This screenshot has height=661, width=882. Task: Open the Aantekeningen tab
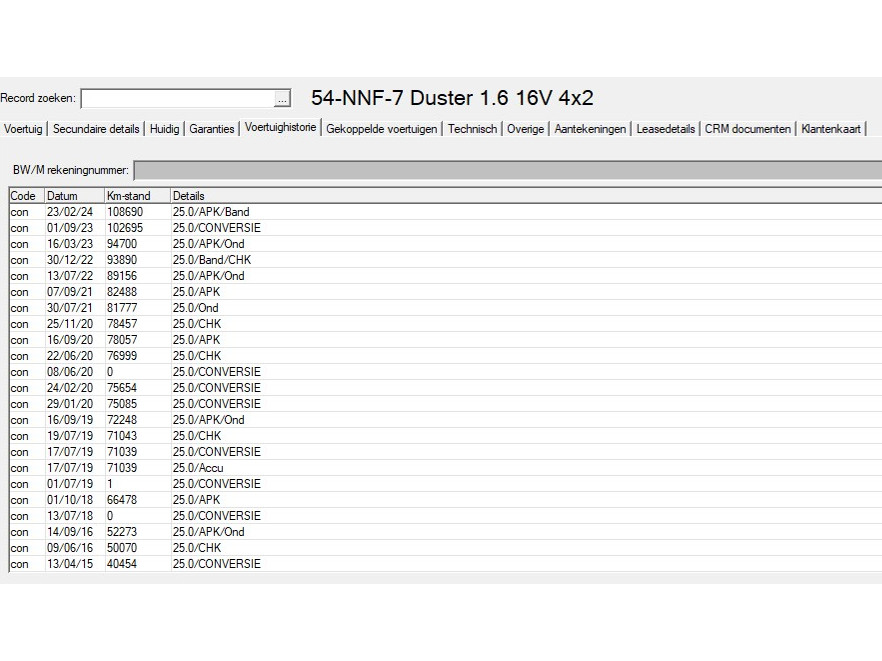[590, 129]
